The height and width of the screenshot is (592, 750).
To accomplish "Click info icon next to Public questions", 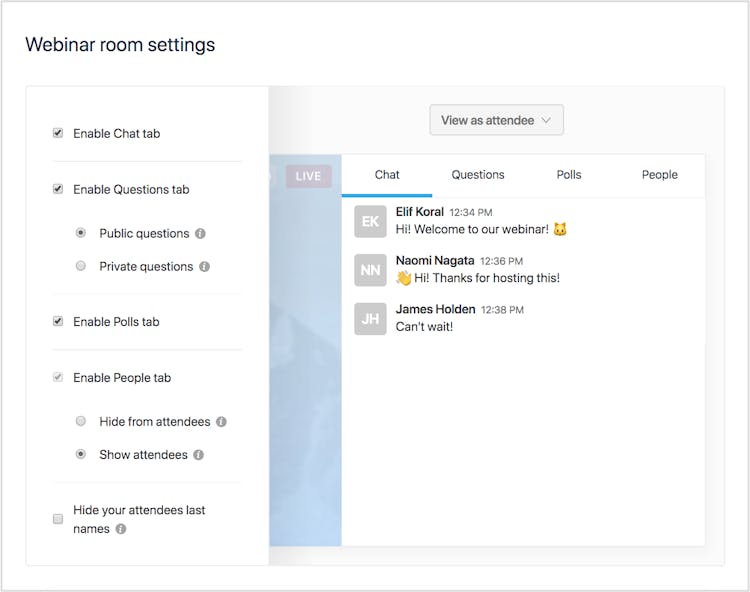I will click(200, 234).
